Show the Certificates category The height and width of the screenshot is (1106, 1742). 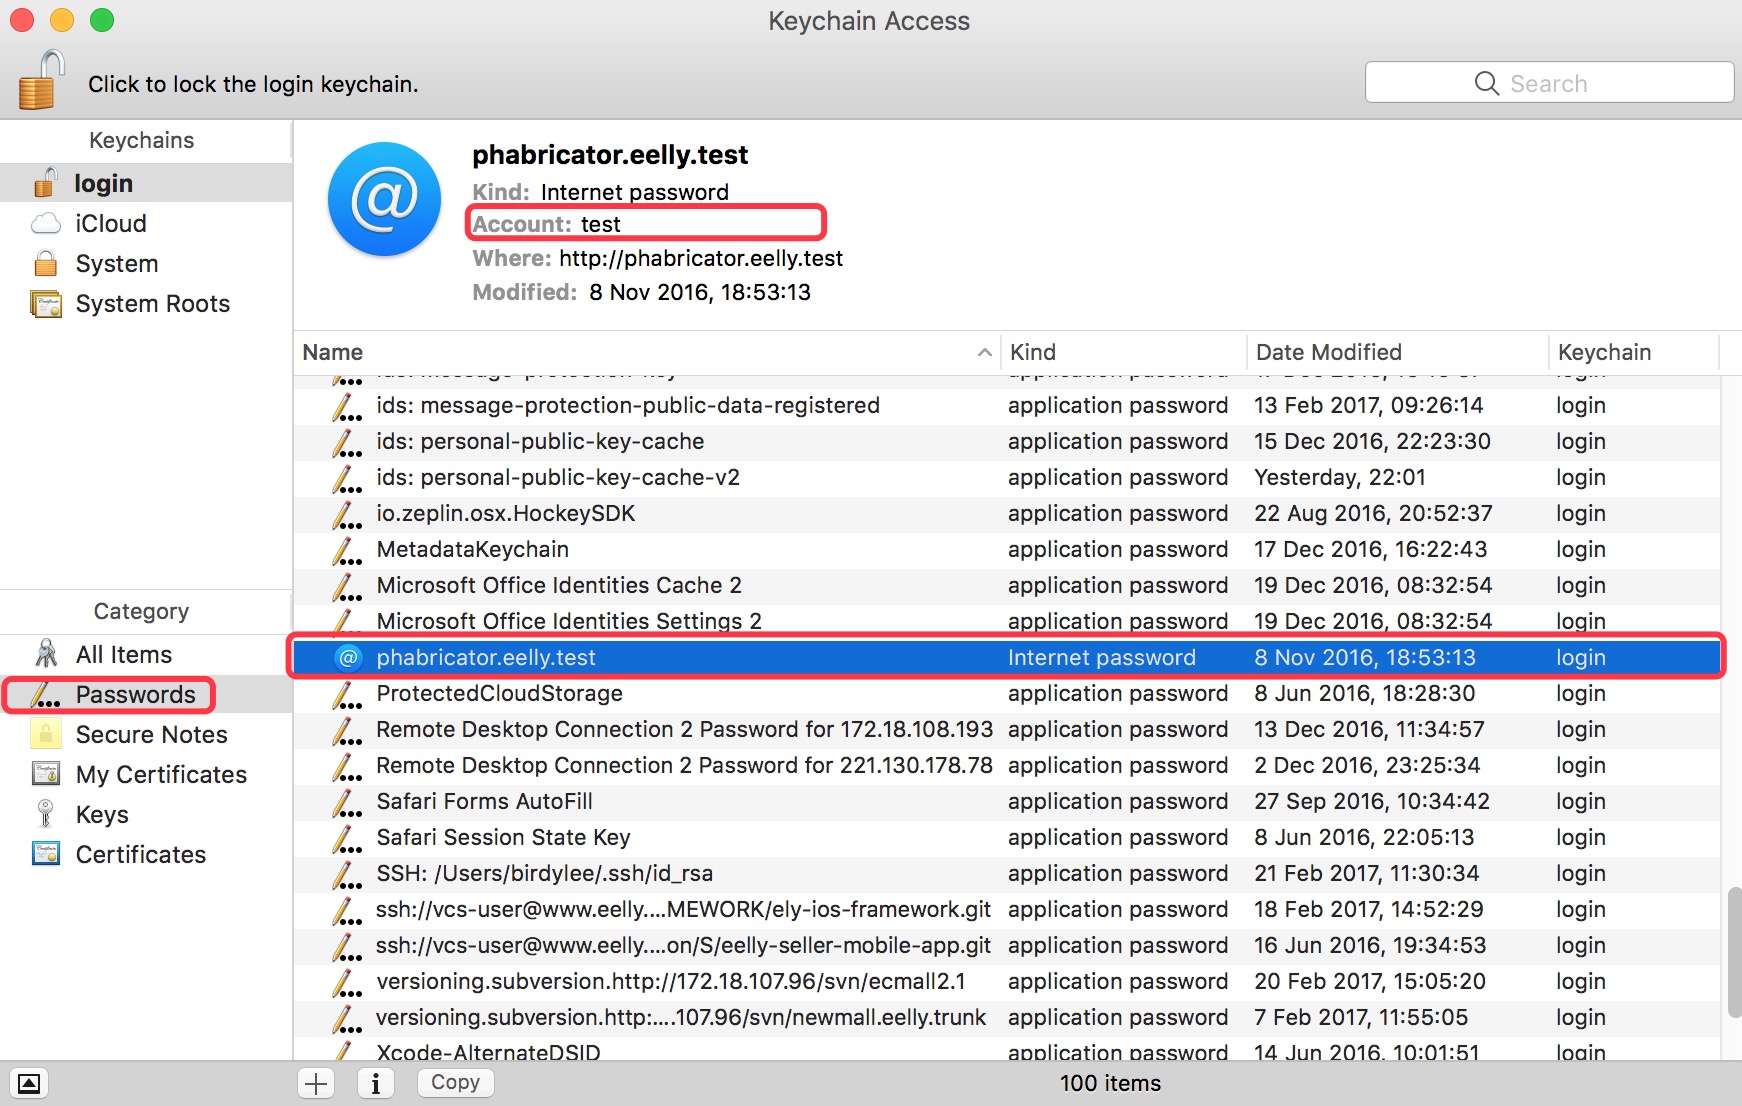141,854
